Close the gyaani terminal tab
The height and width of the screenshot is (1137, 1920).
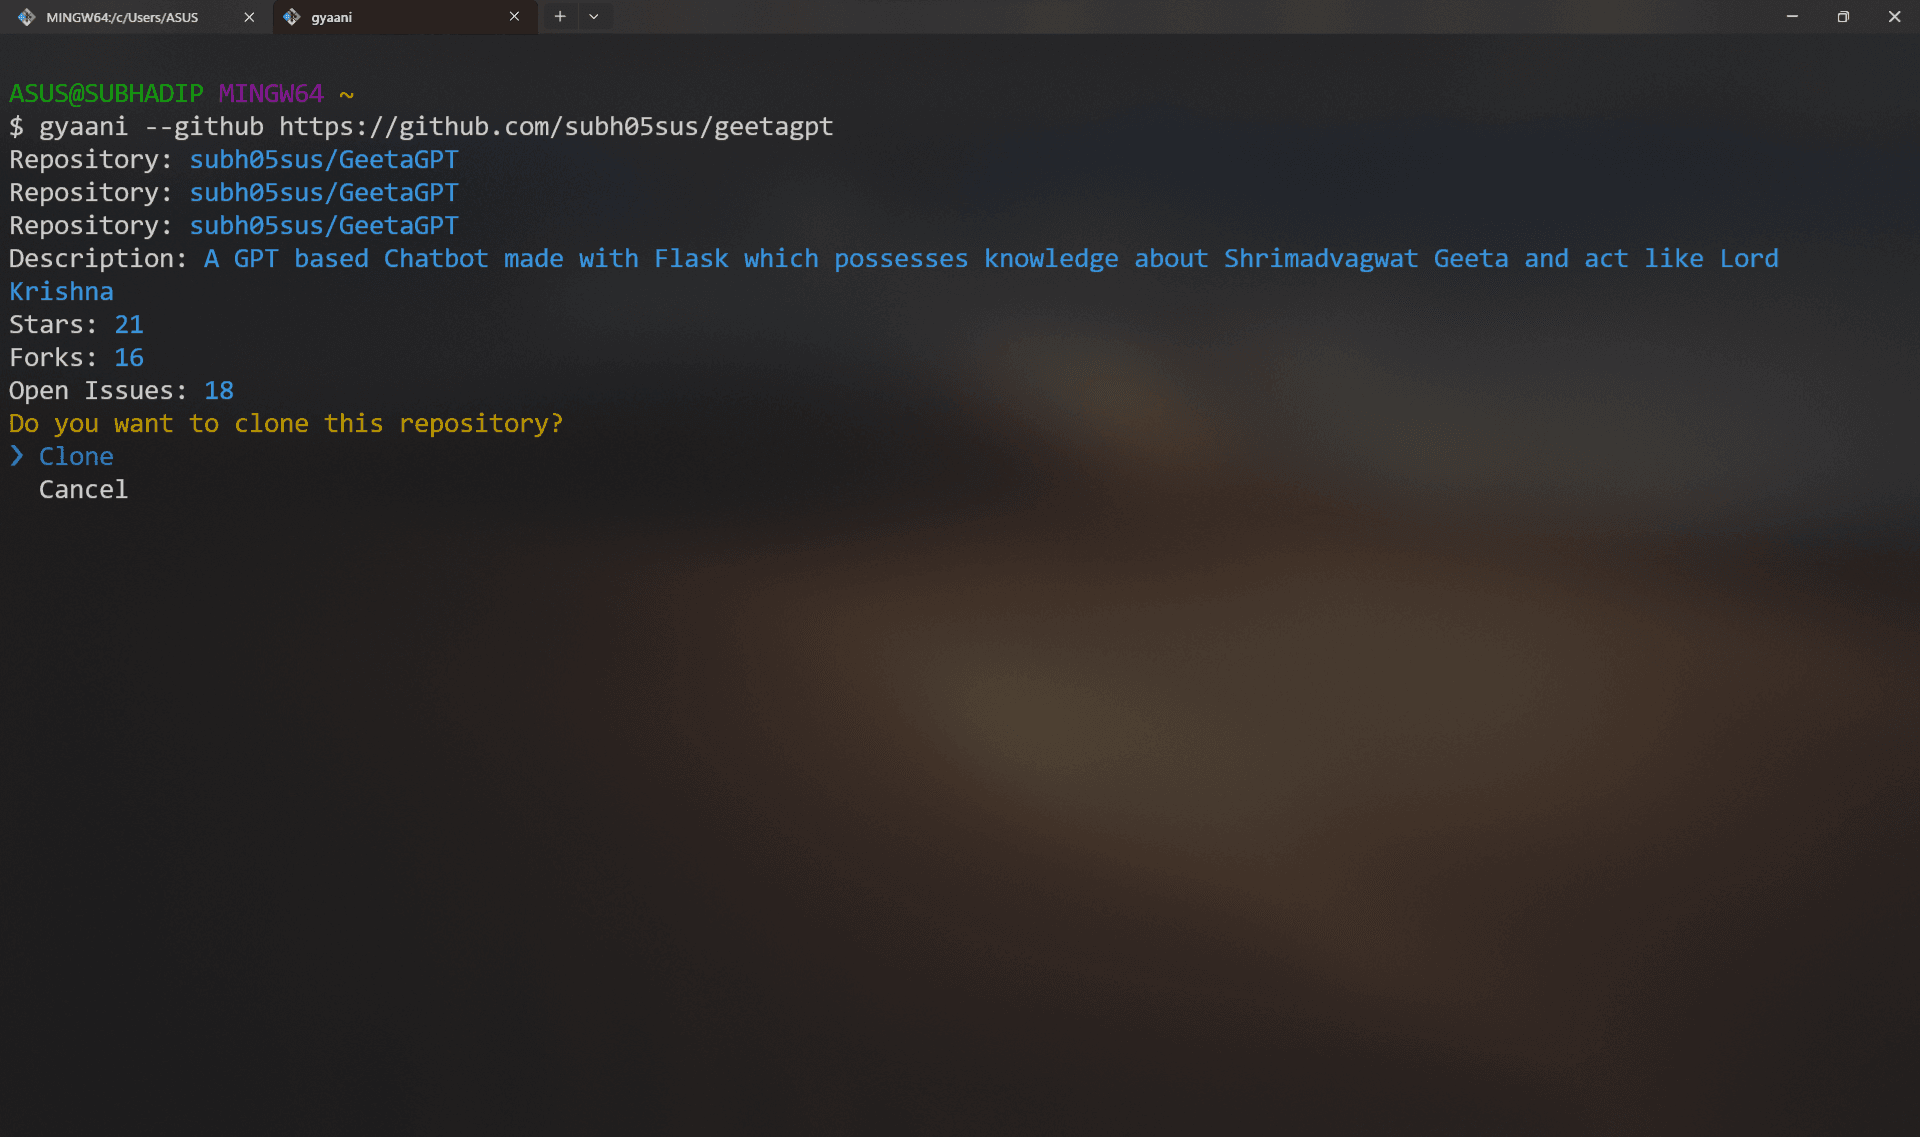pos(514,17)
